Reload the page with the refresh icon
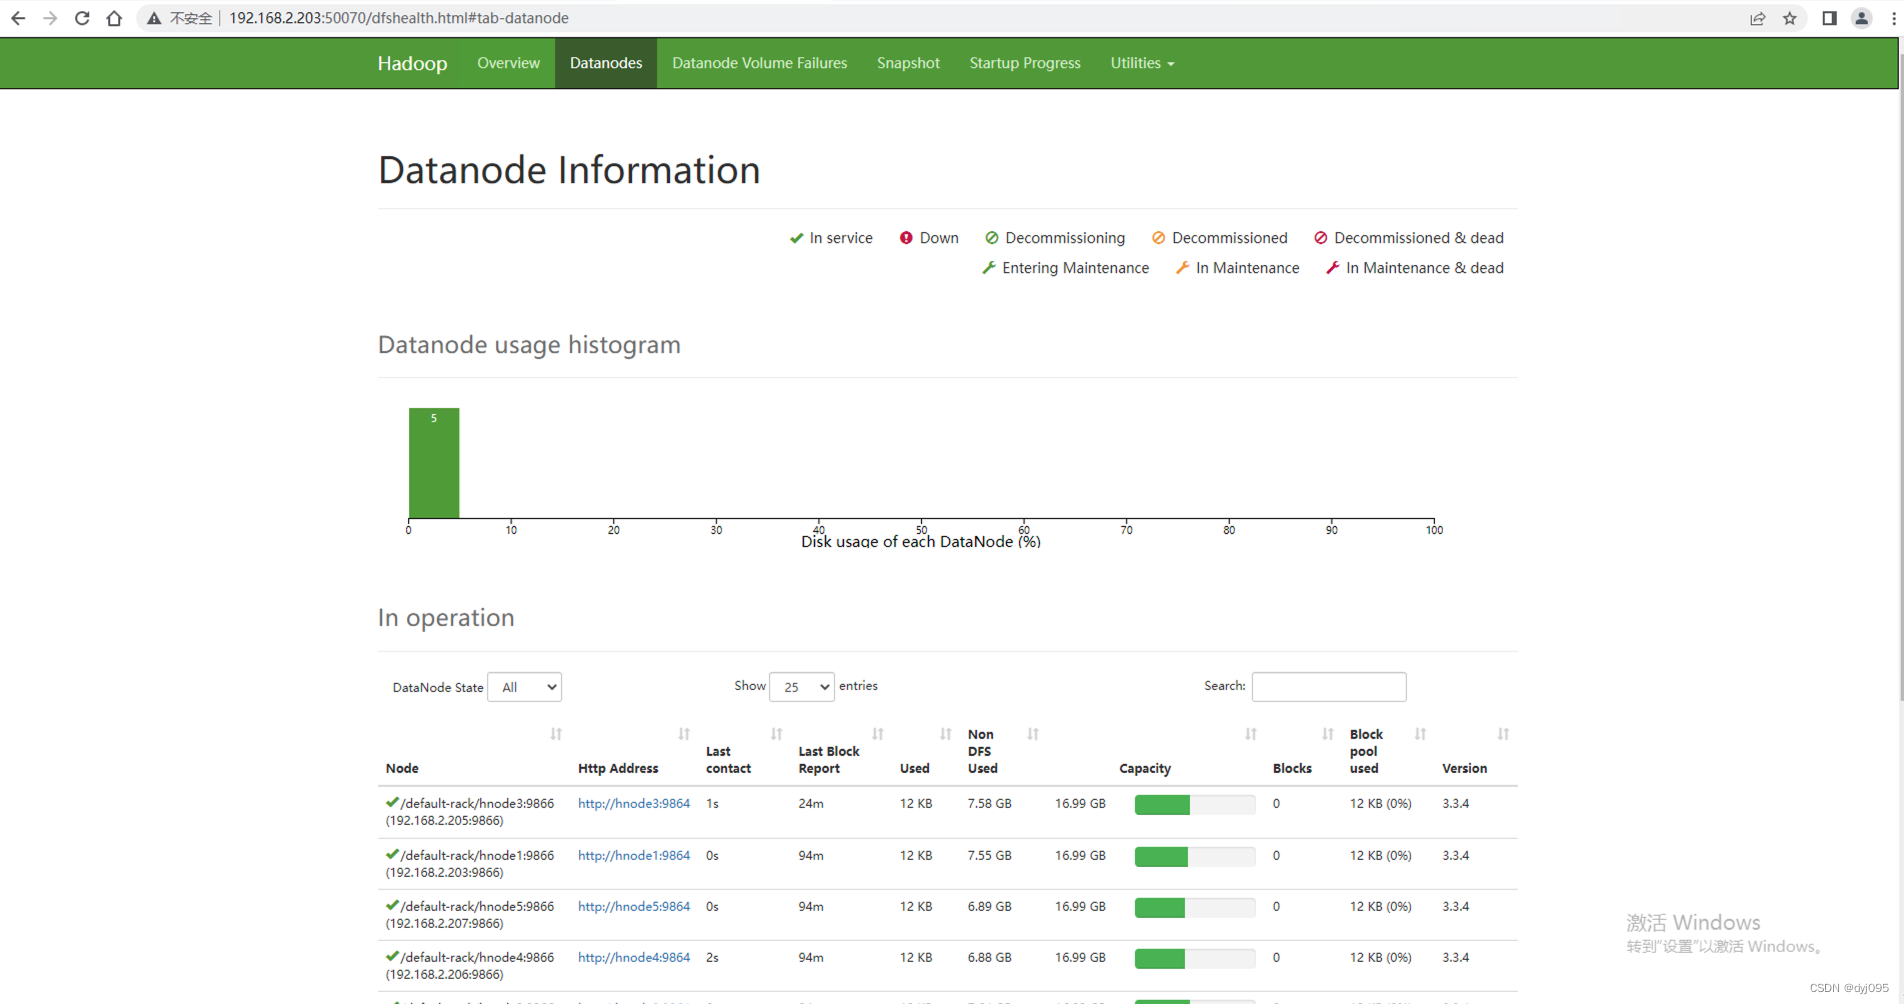 point(82,18)
